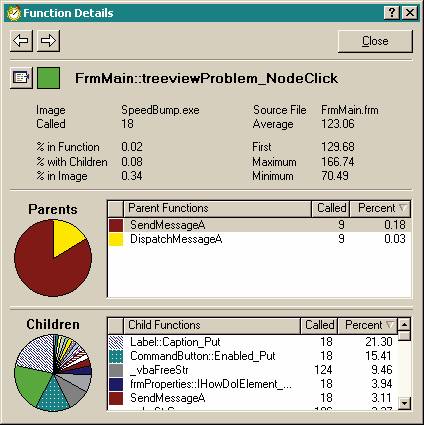Click the forward arrow navigation button
The height and width of the screenshot is (425, 424).
pyautogui.click(x=48, y=41)
